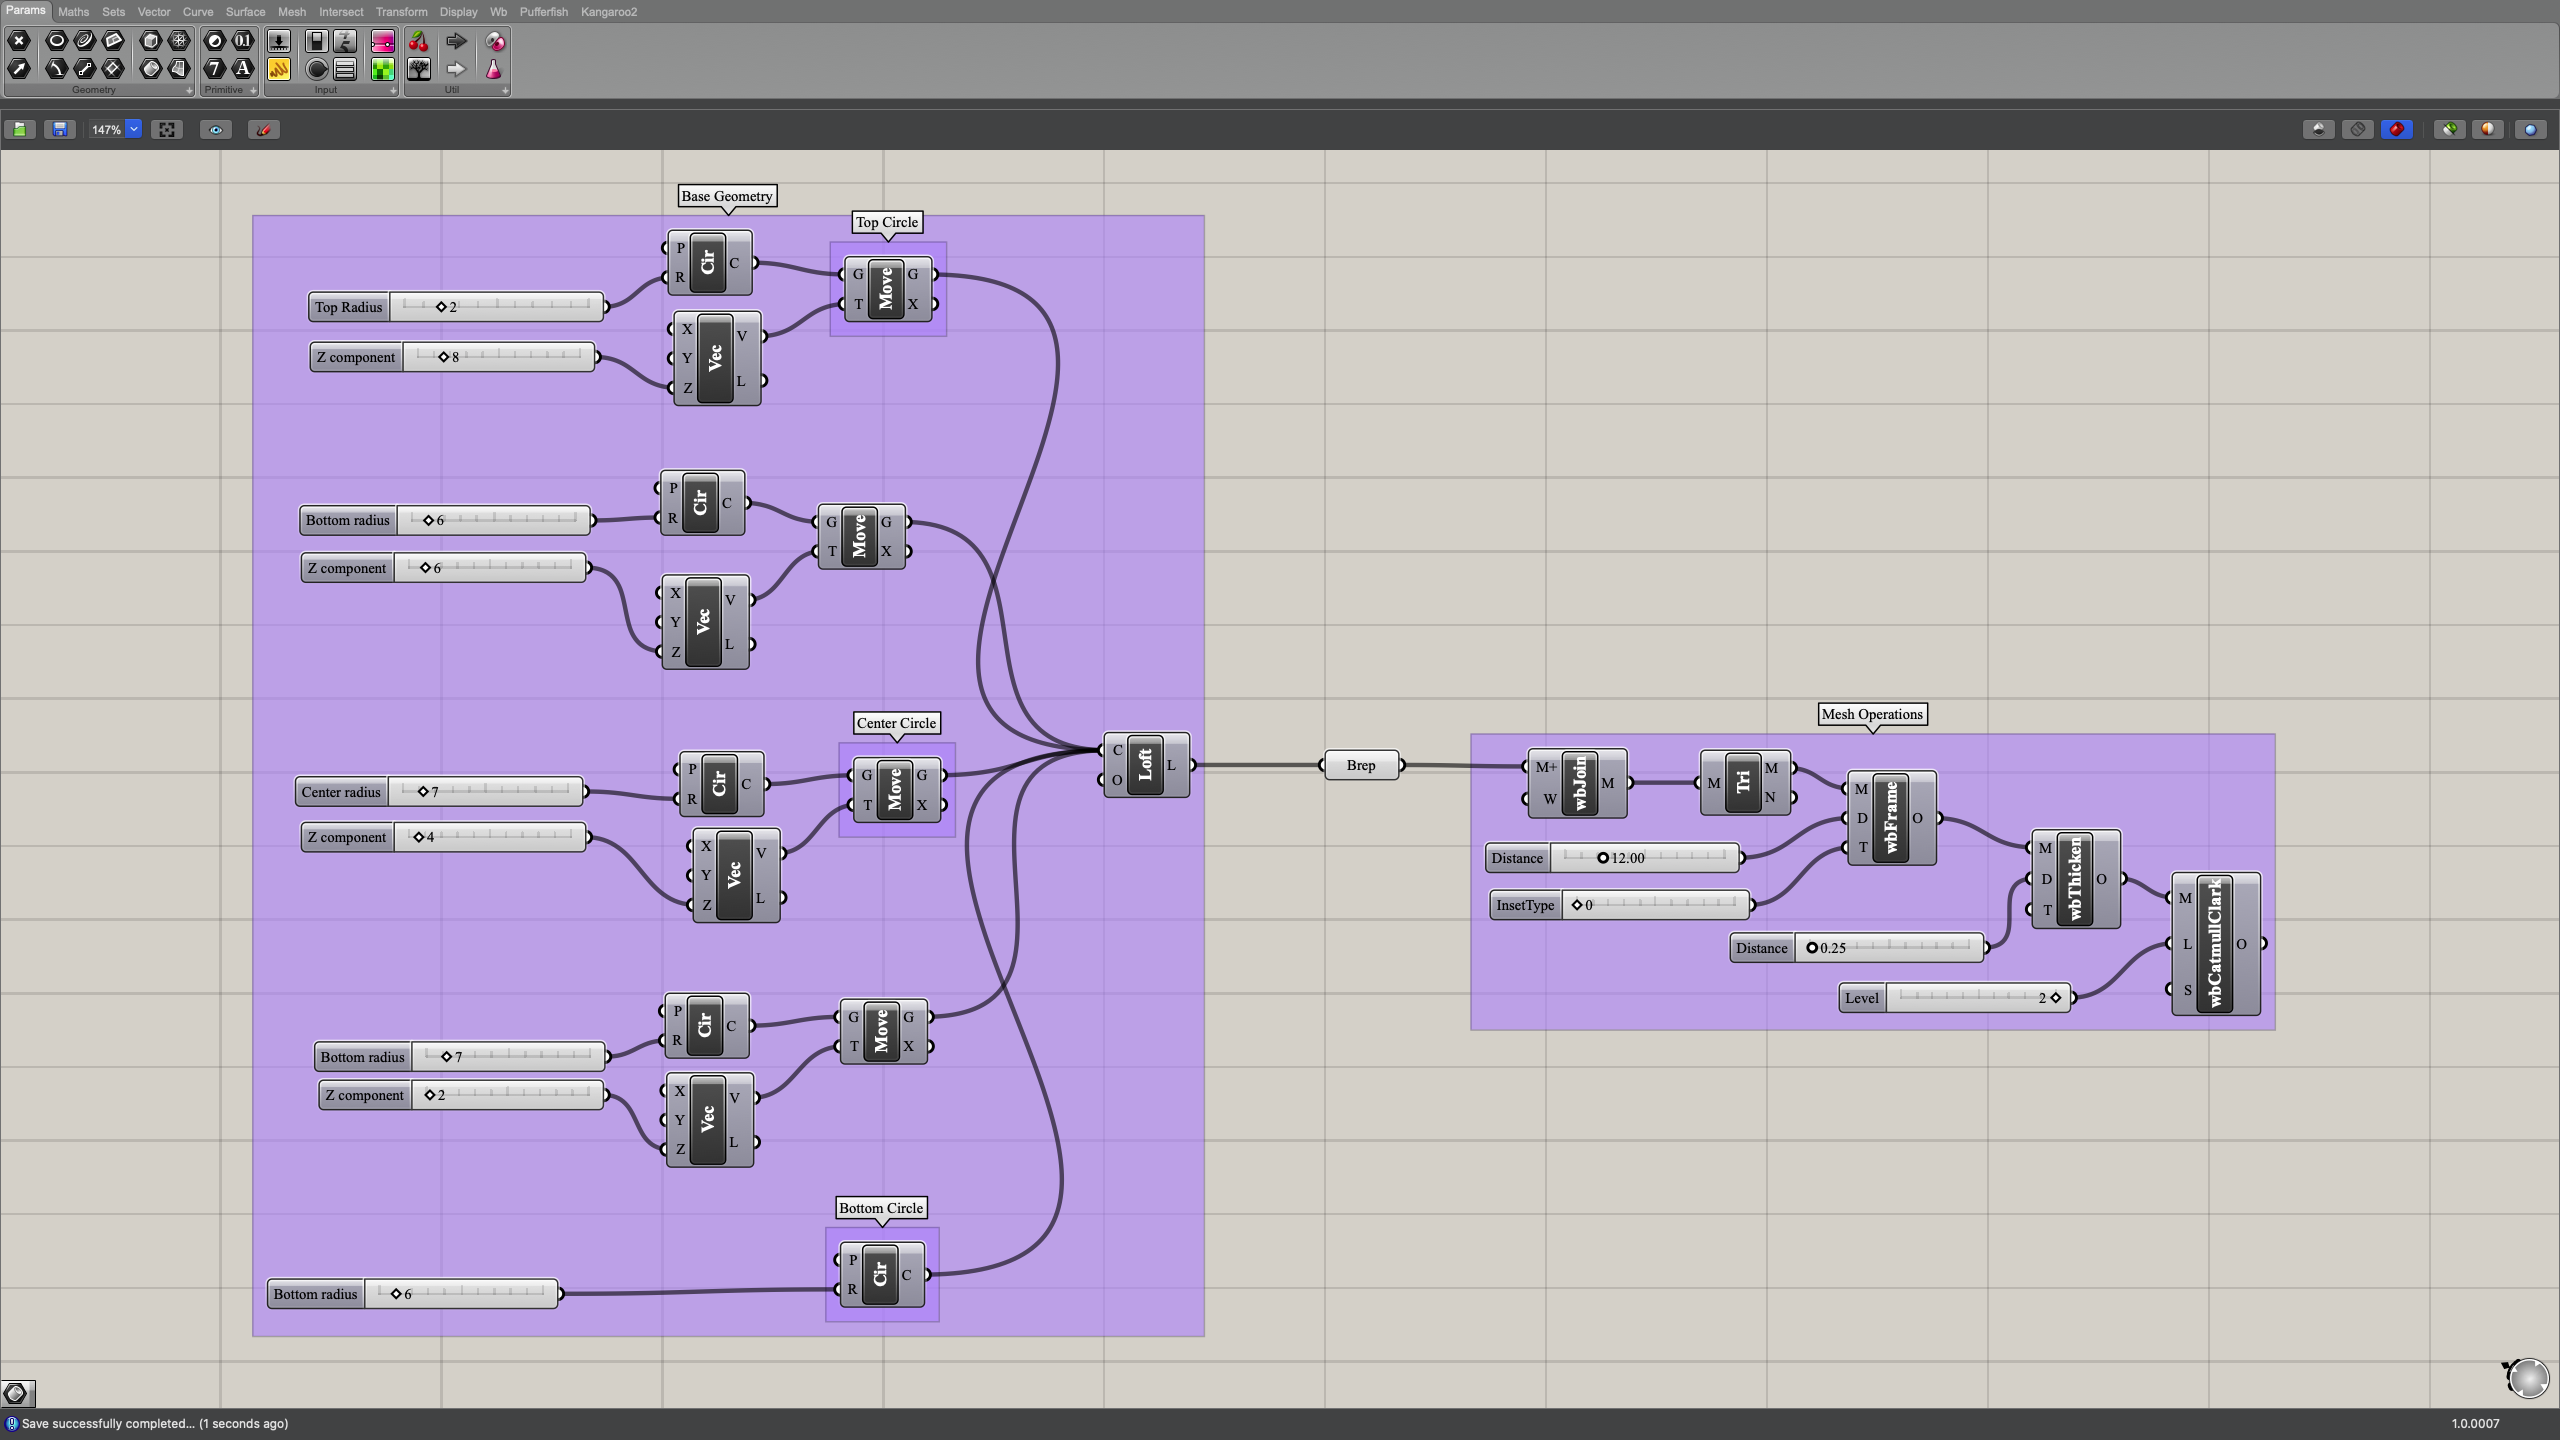Expand the Input panel
This screenshot has width=2560, height=1440.
pos(393,90)
